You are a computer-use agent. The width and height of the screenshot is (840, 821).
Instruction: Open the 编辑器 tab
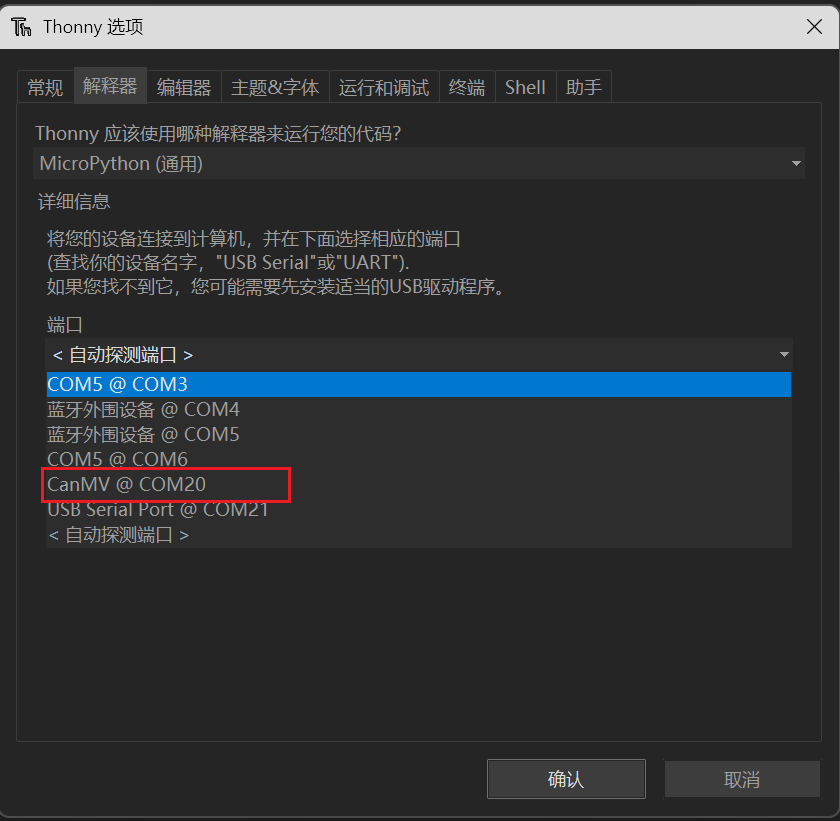[184, 87]
